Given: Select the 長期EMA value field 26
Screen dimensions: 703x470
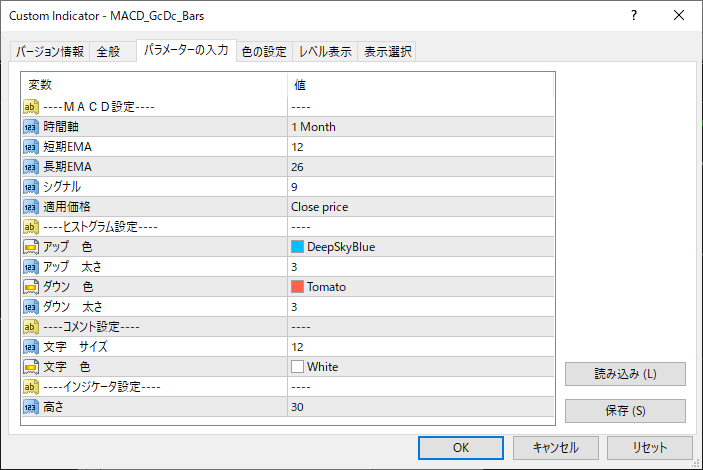Looking at the screenshot, I should (420, 167).
